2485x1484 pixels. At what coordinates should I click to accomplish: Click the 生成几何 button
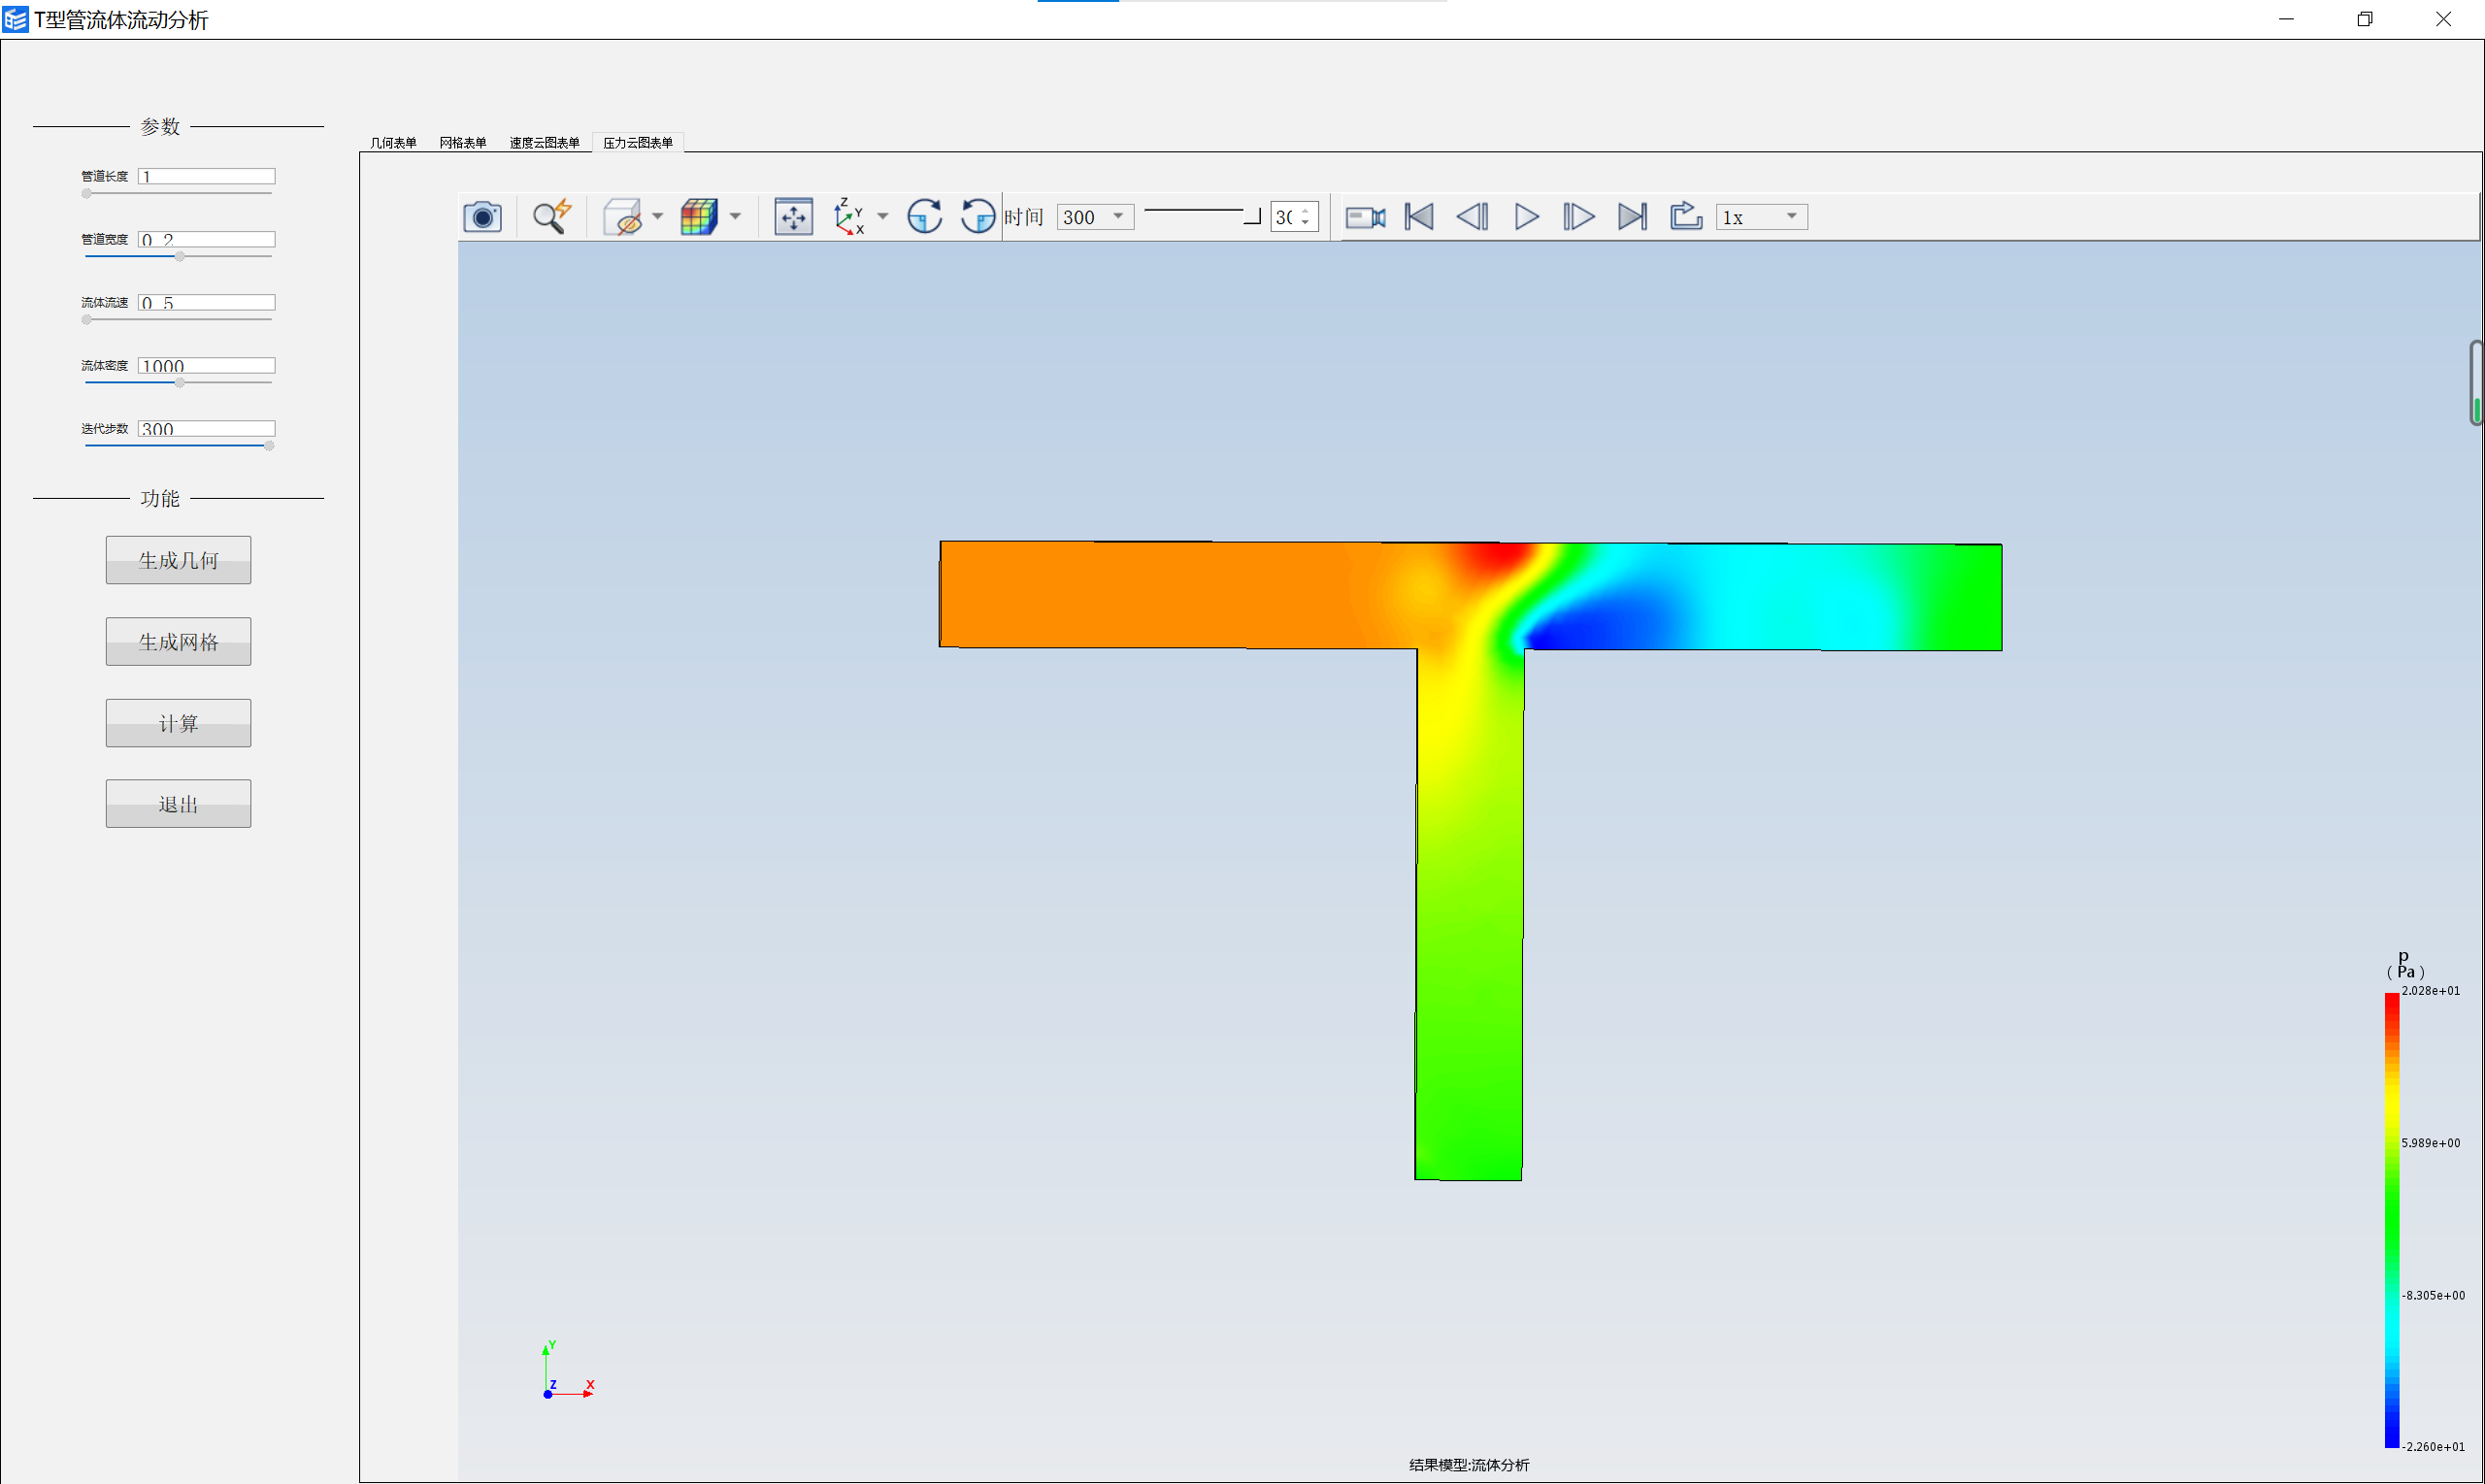(178, 560)
